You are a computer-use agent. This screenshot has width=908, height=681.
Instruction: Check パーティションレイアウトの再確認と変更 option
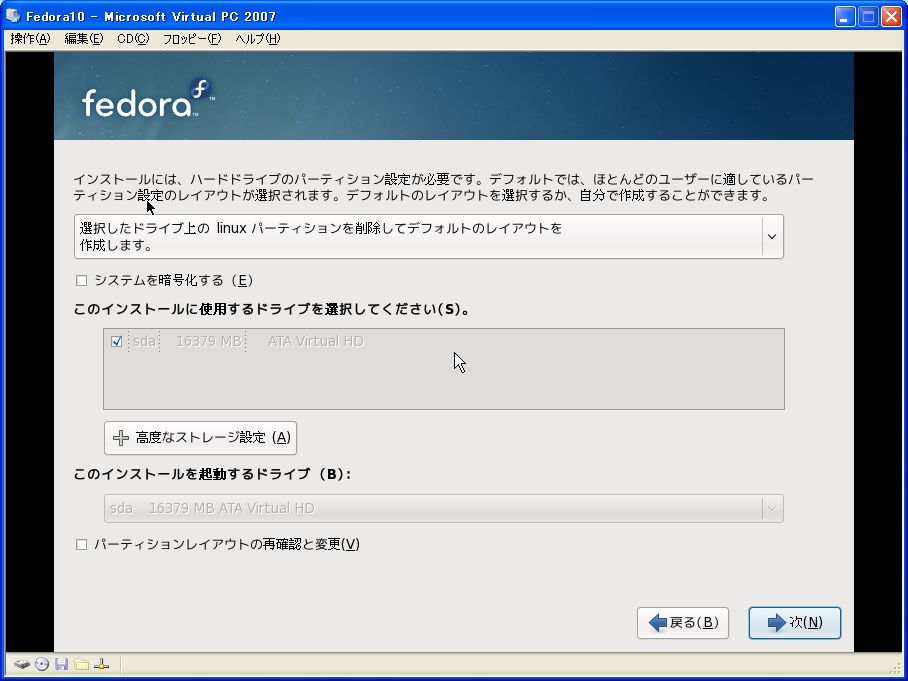(x=82, y=544)
